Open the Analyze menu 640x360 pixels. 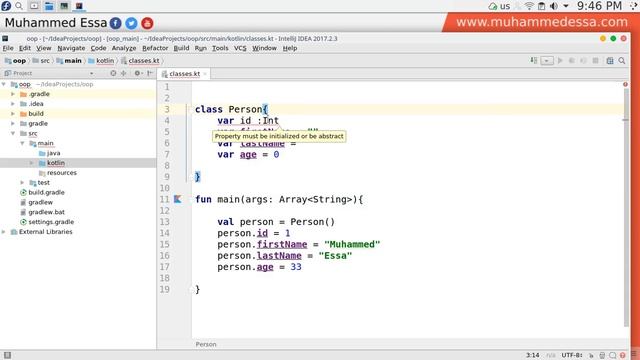(124, 48)
